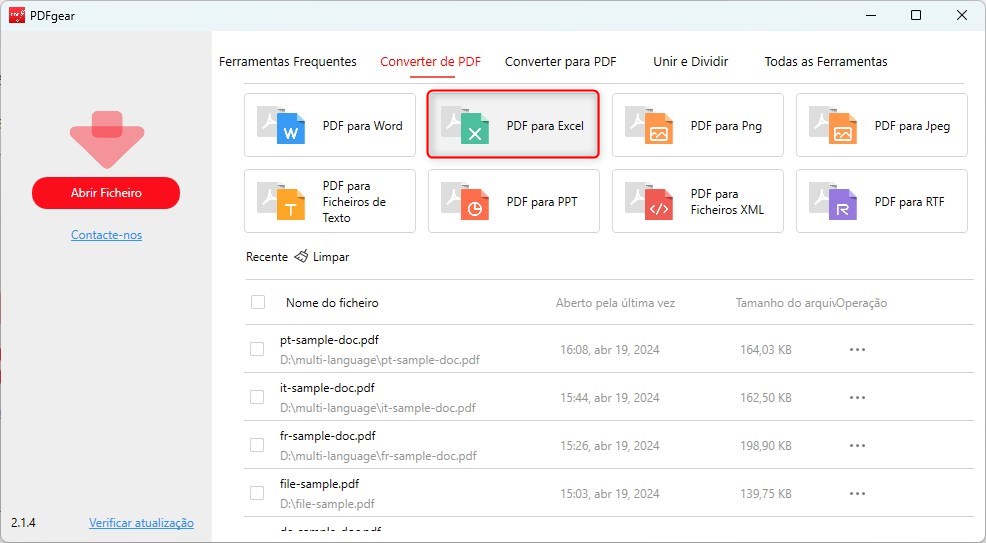Switch to Ferramentas Frequentes tab
The width and height of the screenshot is (986, 543).
[287, 62]
